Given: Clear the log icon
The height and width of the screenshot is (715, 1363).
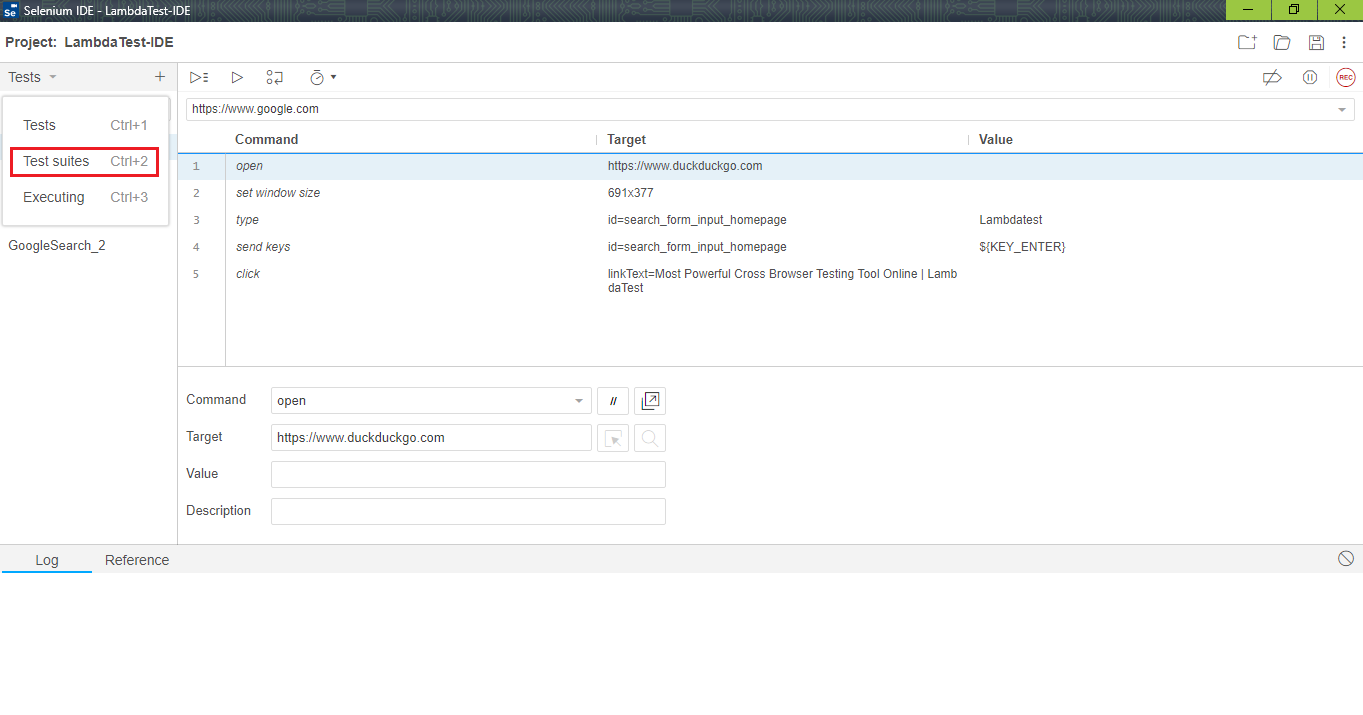Looking at the screenshot, I should [x=1346, y=559].
